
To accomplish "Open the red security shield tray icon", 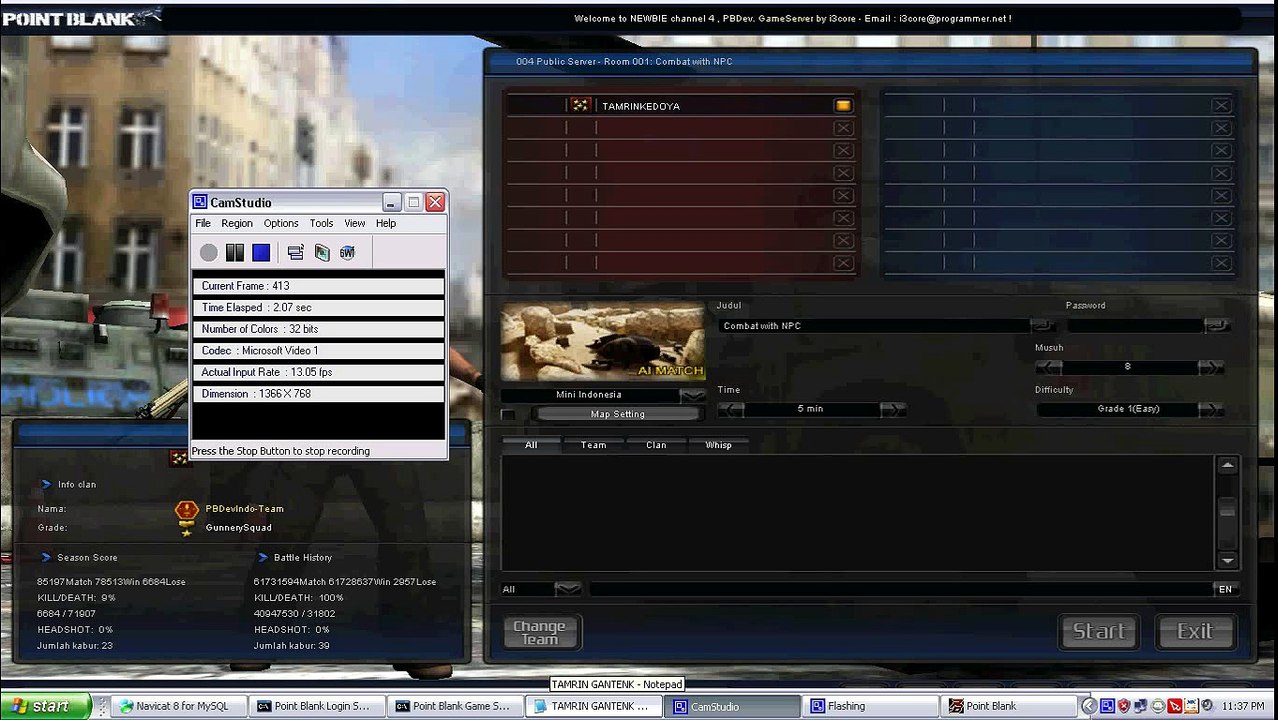I will click(1124, 706).
